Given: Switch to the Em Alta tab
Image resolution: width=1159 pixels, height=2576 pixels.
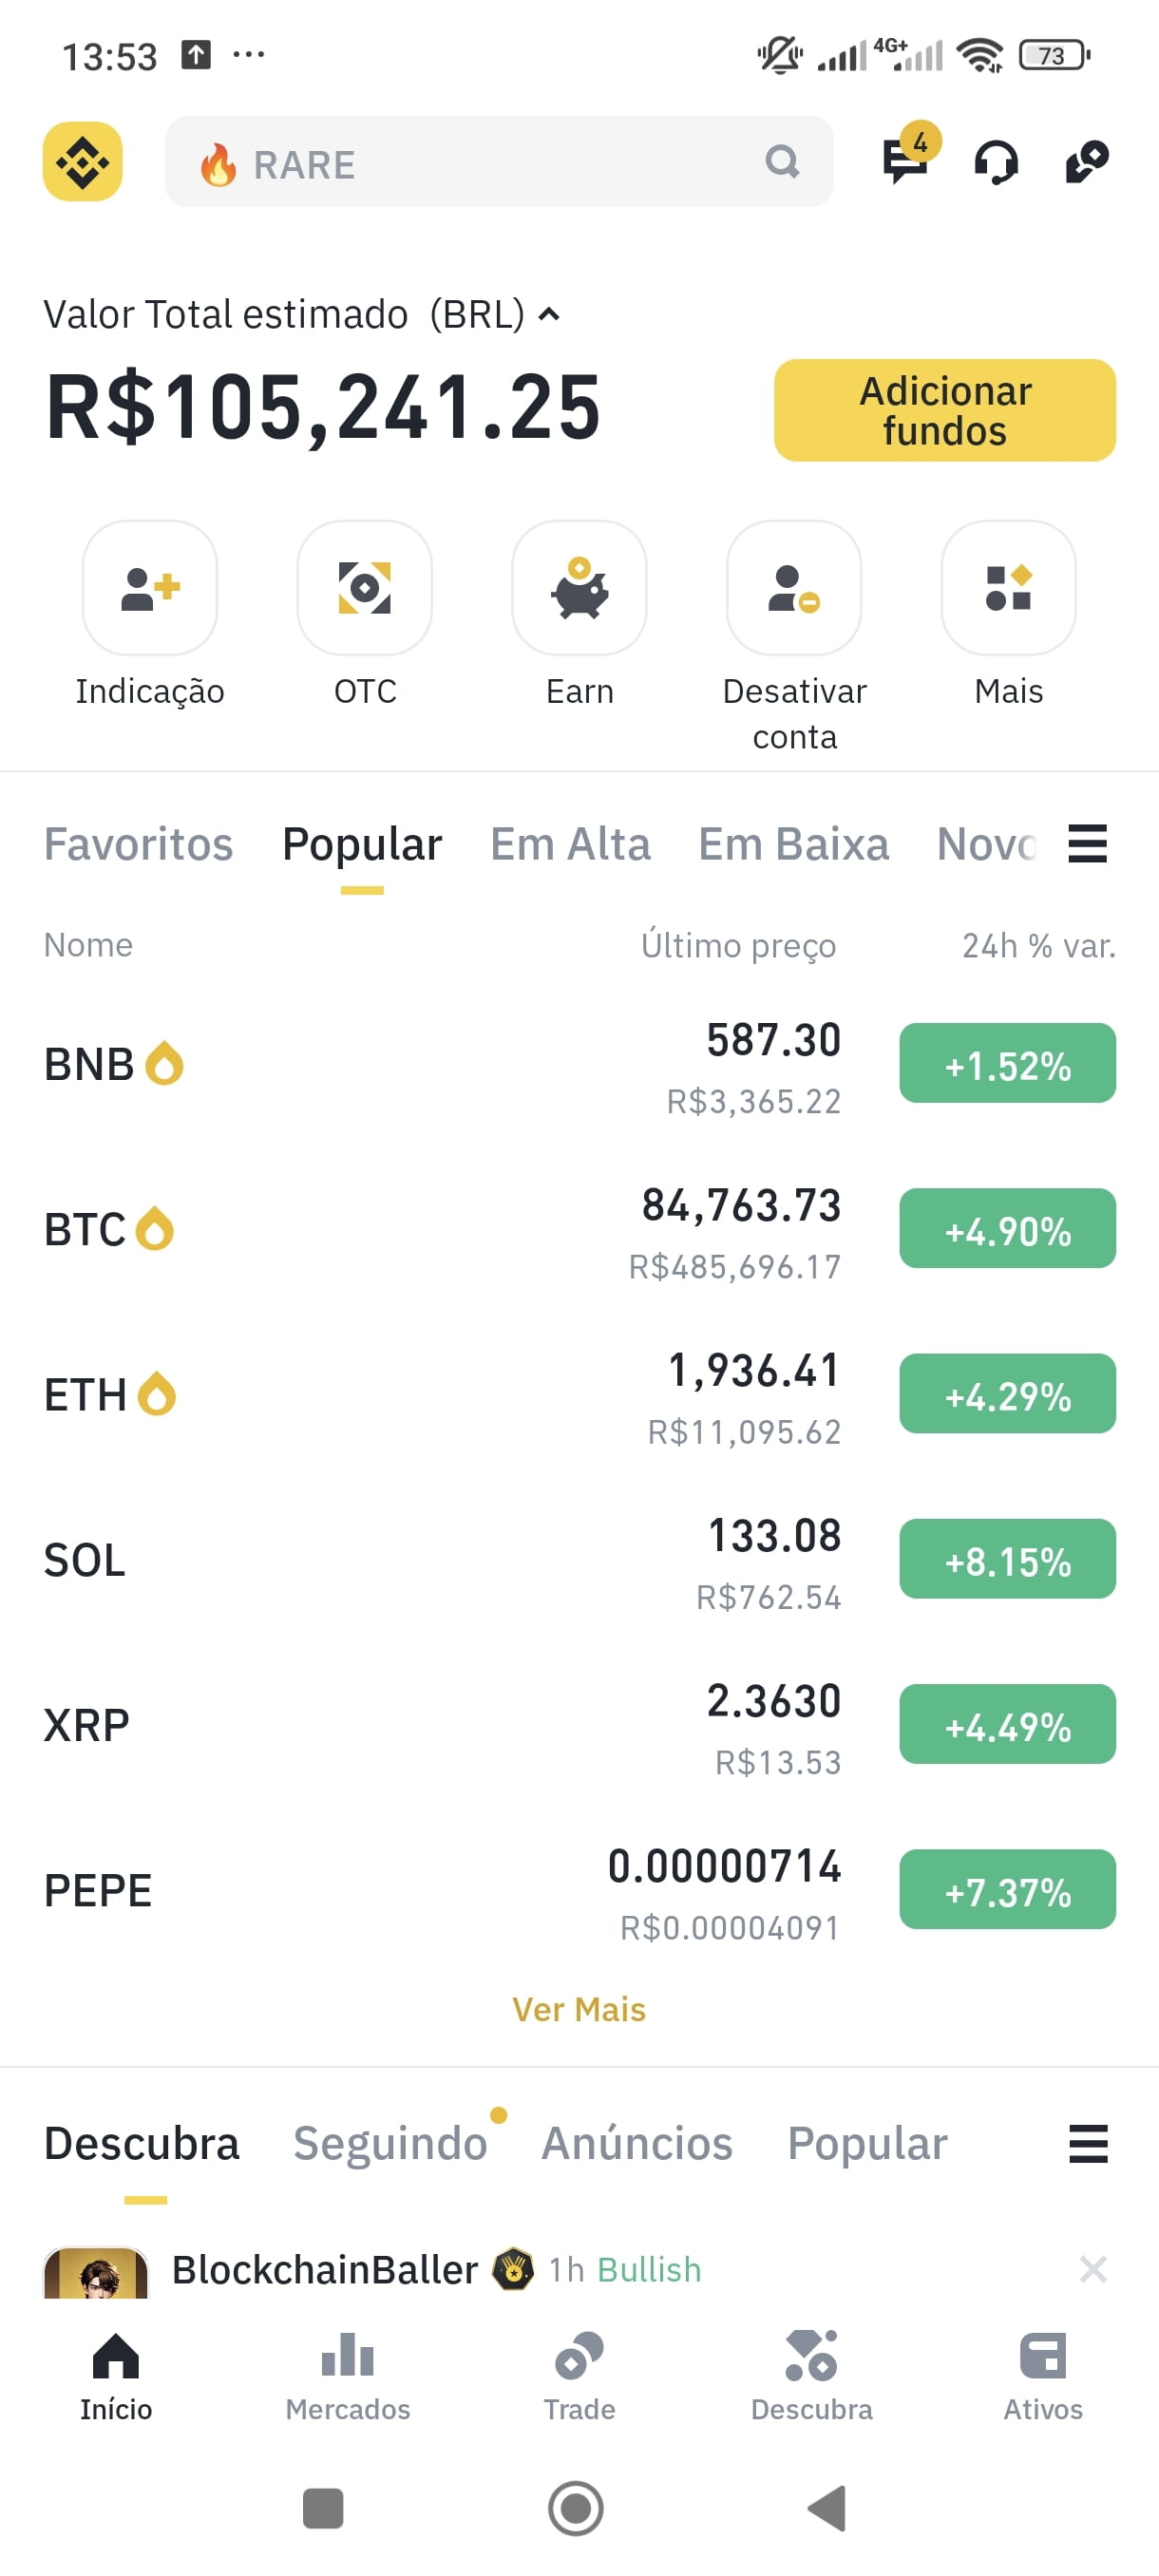Looking at the screenshot, I should [x=570, y=844].
